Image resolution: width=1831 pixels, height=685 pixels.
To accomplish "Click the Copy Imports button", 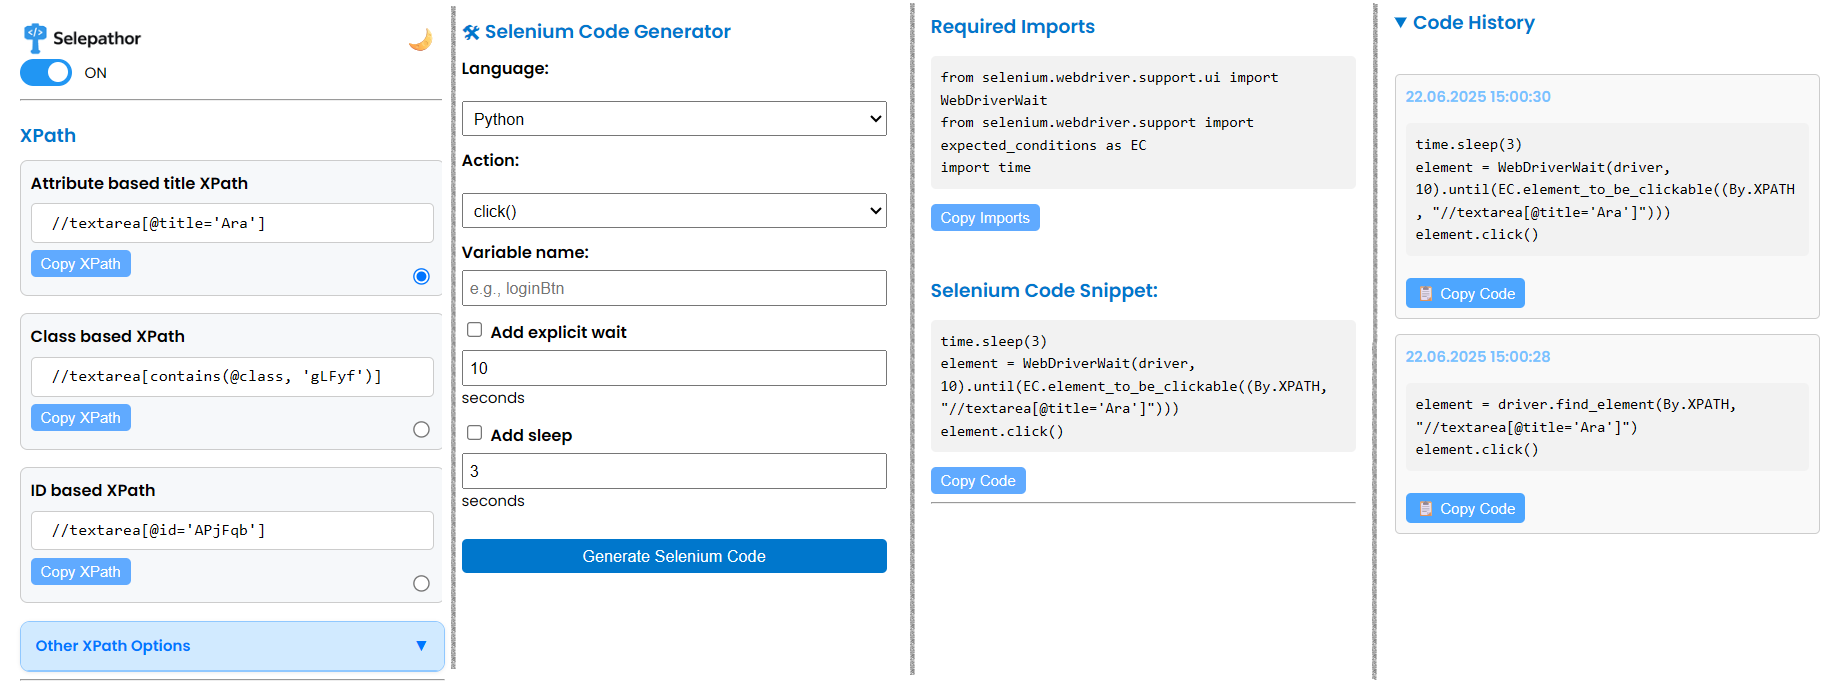I will (985, 218).
